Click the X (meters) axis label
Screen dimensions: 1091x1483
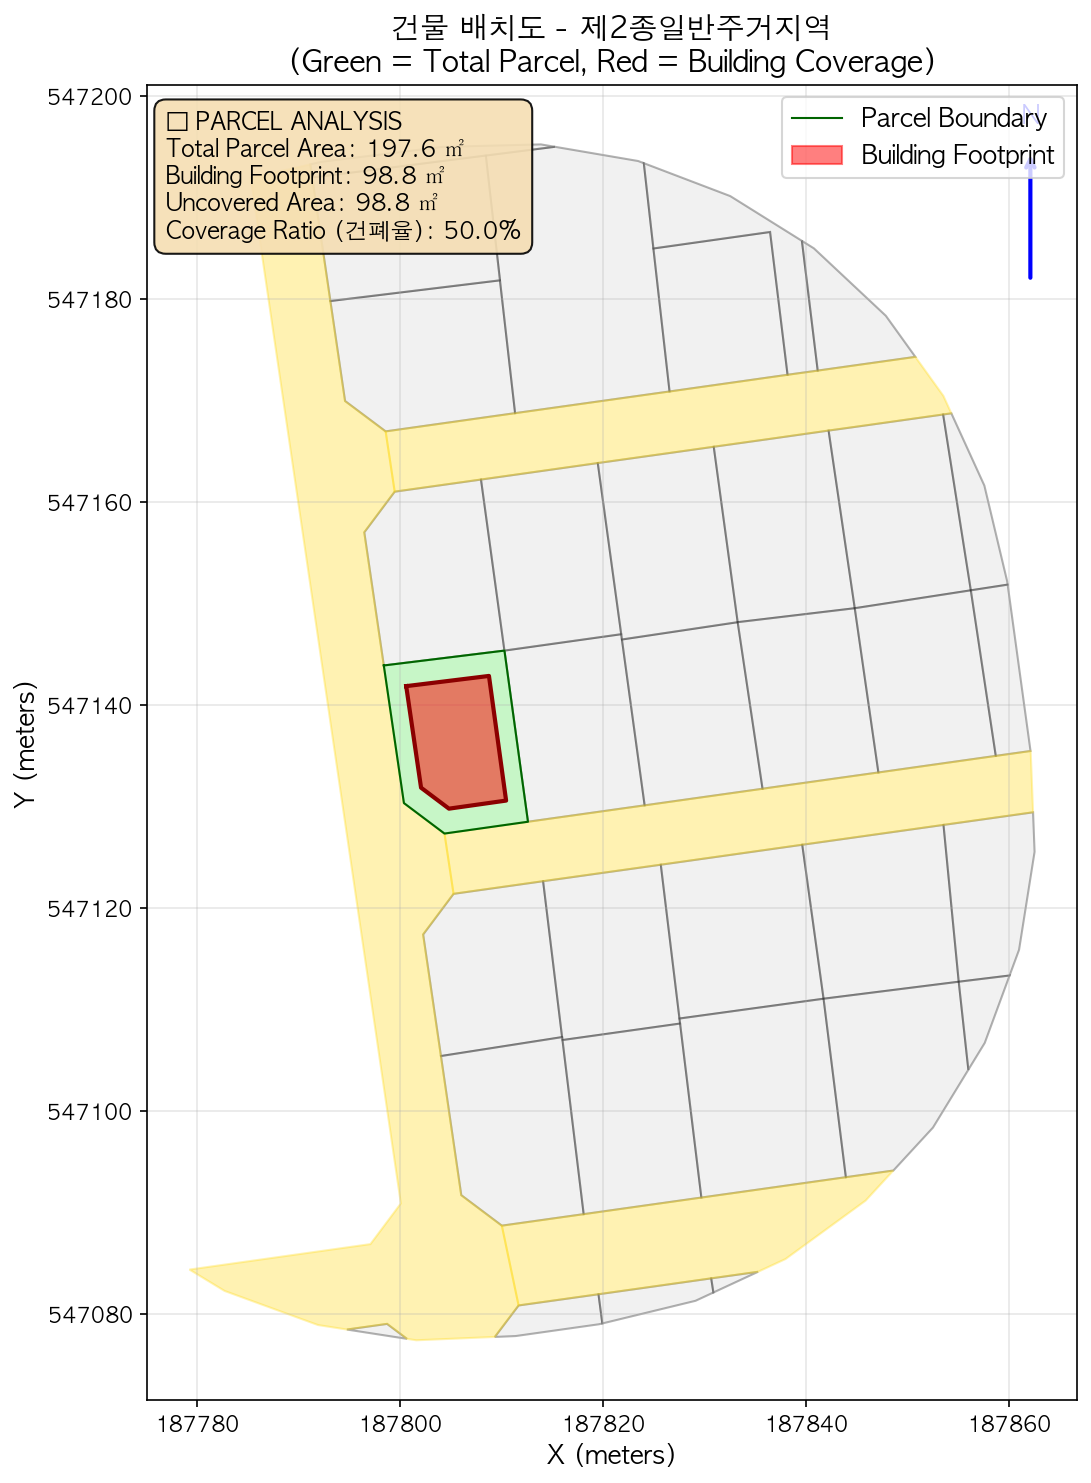pyautogui.click(x=611, y=1454)
